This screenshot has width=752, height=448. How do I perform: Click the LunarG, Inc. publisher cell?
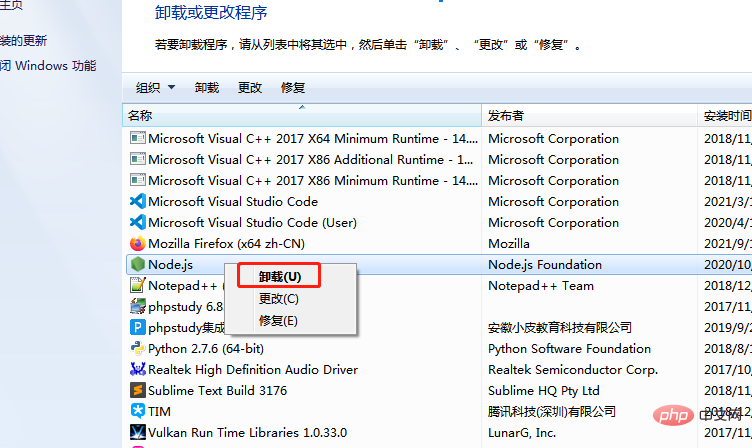[x=522, y=433]
